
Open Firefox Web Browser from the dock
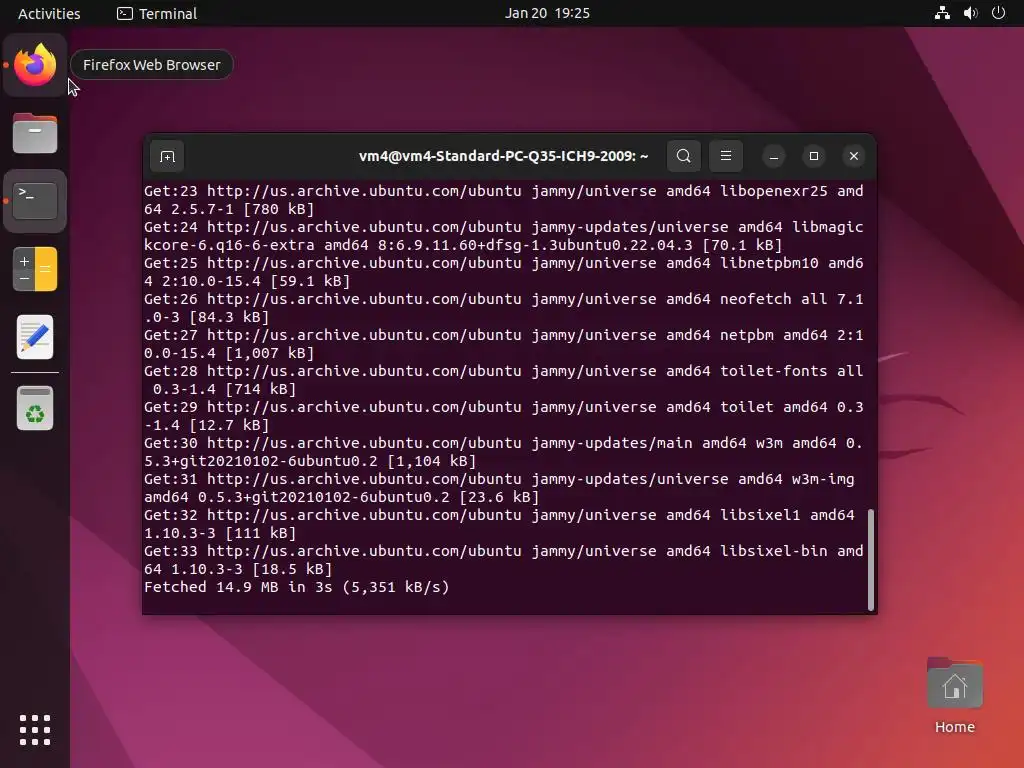coord(35,65)
